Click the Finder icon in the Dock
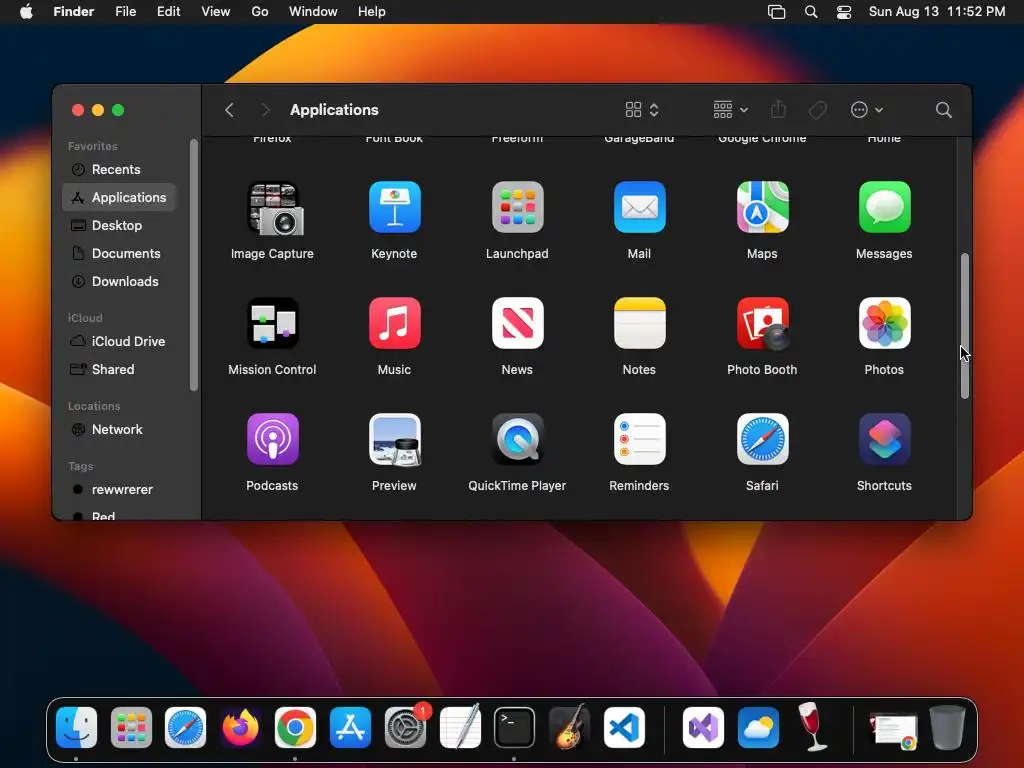 pos(76,727)
